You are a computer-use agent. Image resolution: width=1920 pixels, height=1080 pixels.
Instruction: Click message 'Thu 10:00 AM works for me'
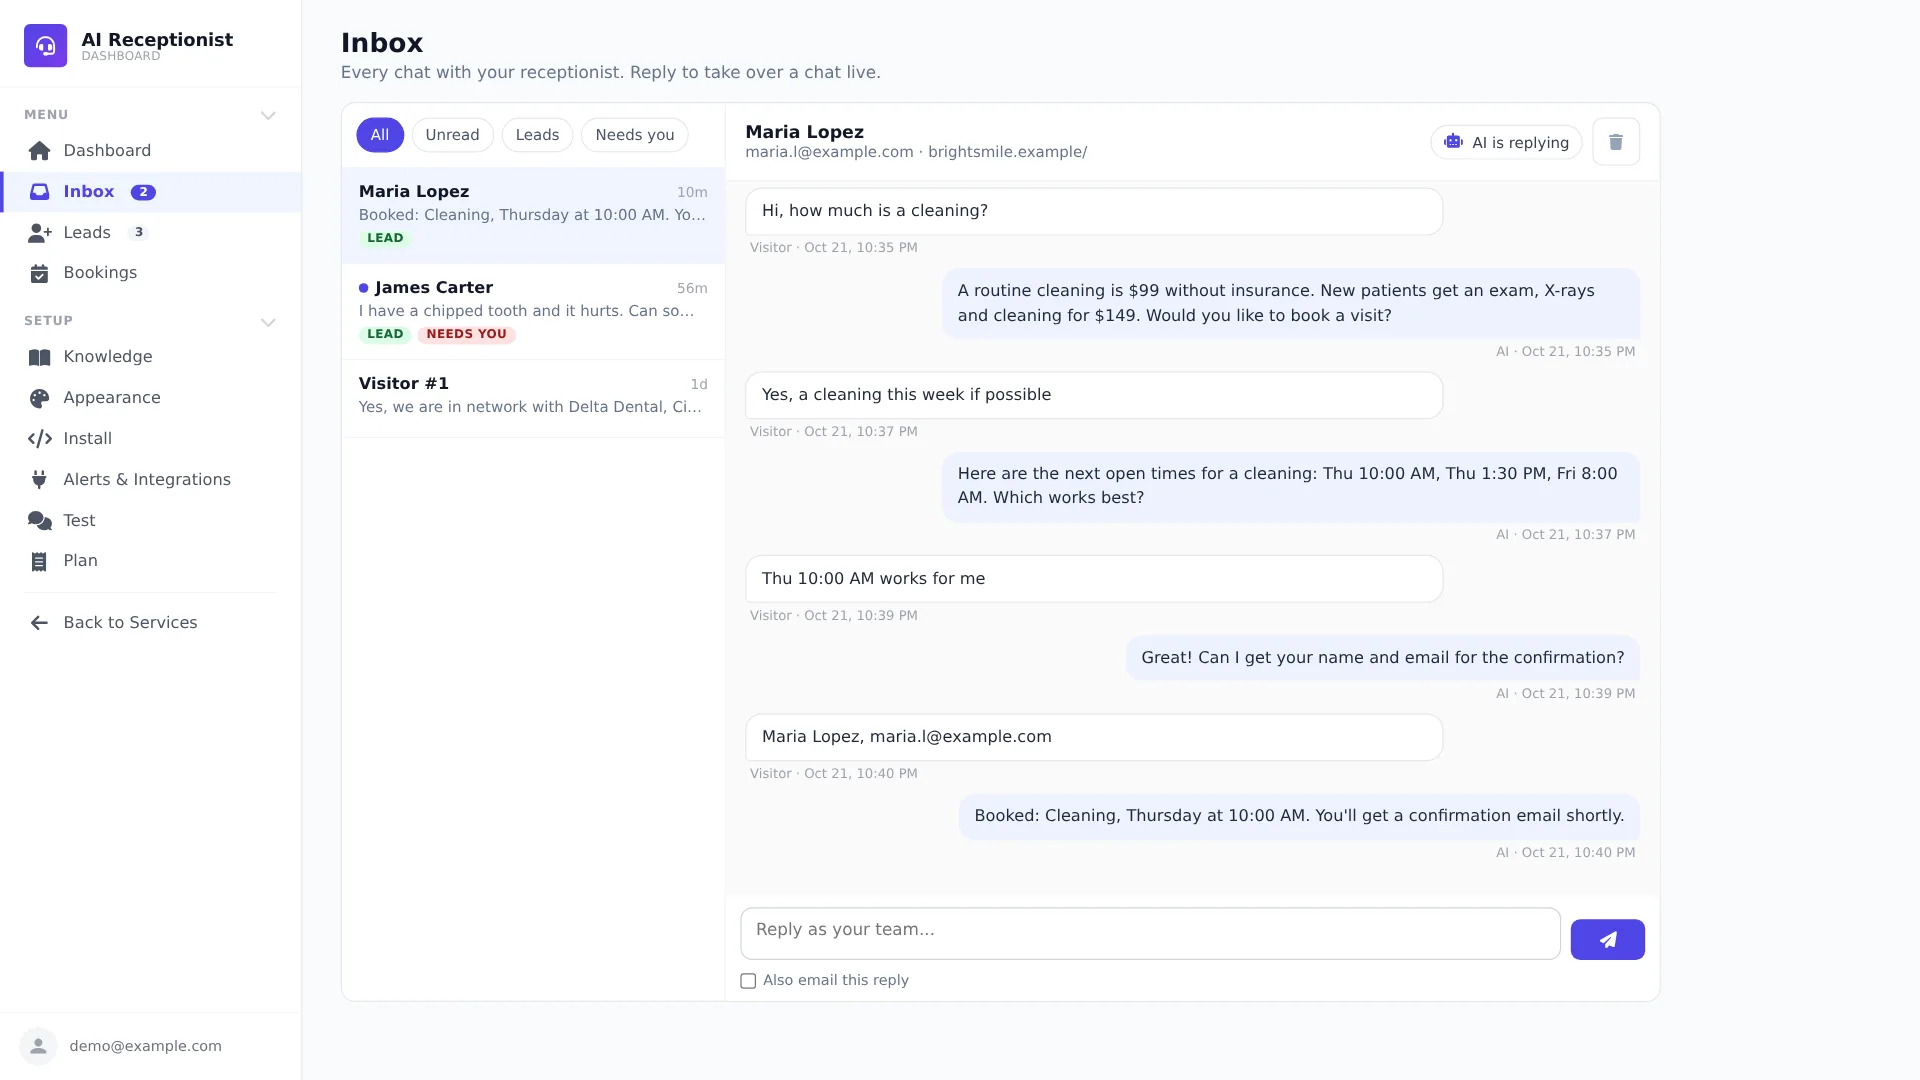[1094, 579]
